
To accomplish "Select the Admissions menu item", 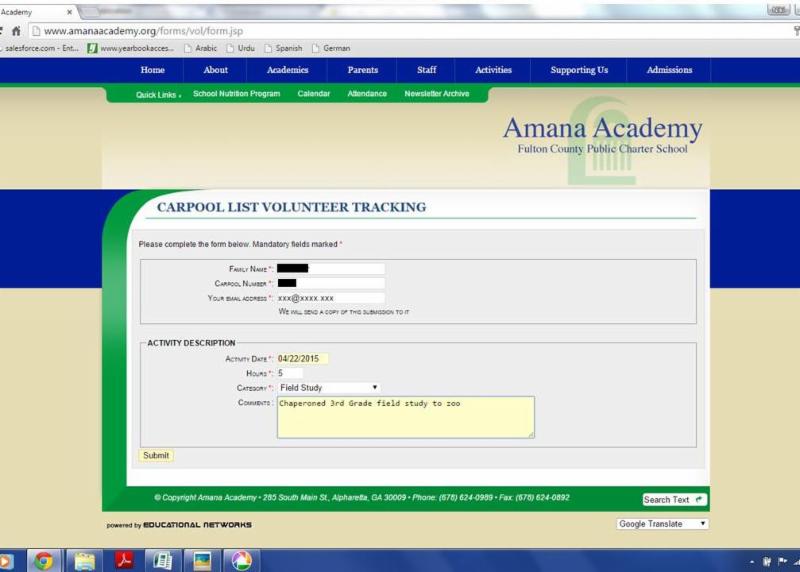I will coord(669,71).
